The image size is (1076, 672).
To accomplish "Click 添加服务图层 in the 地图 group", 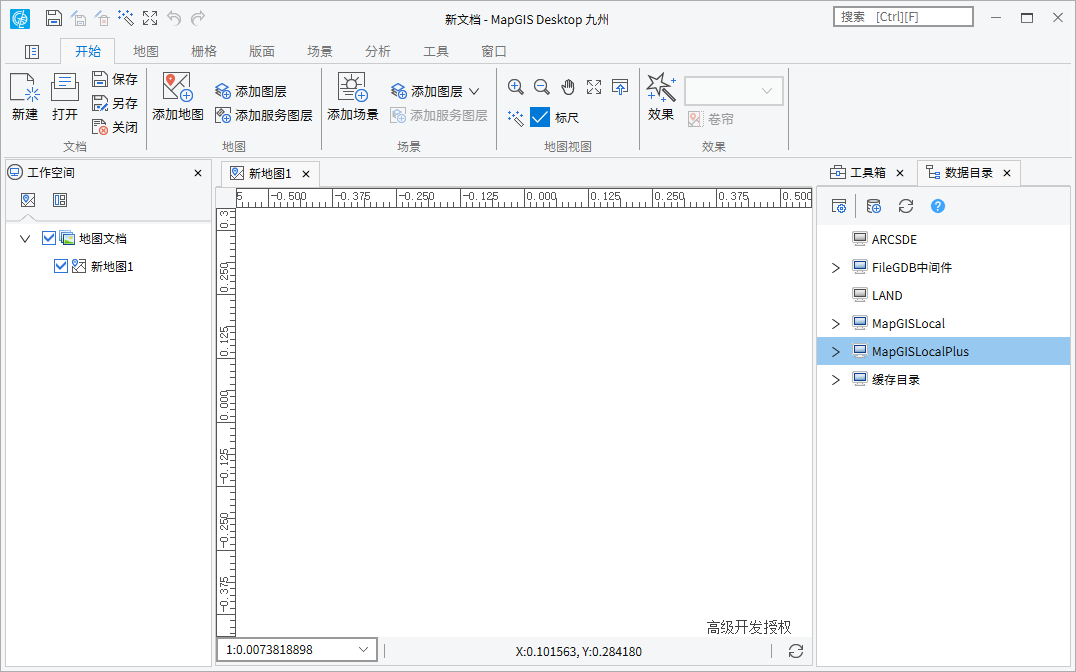I will click(x=264, y=115).
